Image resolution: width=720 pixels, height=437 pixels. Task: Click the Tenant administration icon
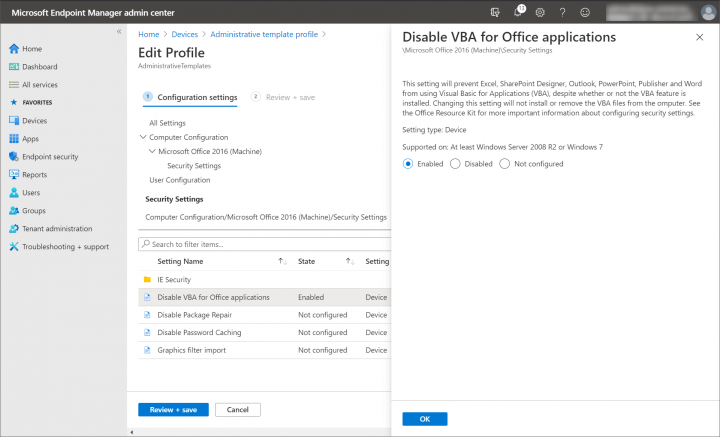[14, 229]
